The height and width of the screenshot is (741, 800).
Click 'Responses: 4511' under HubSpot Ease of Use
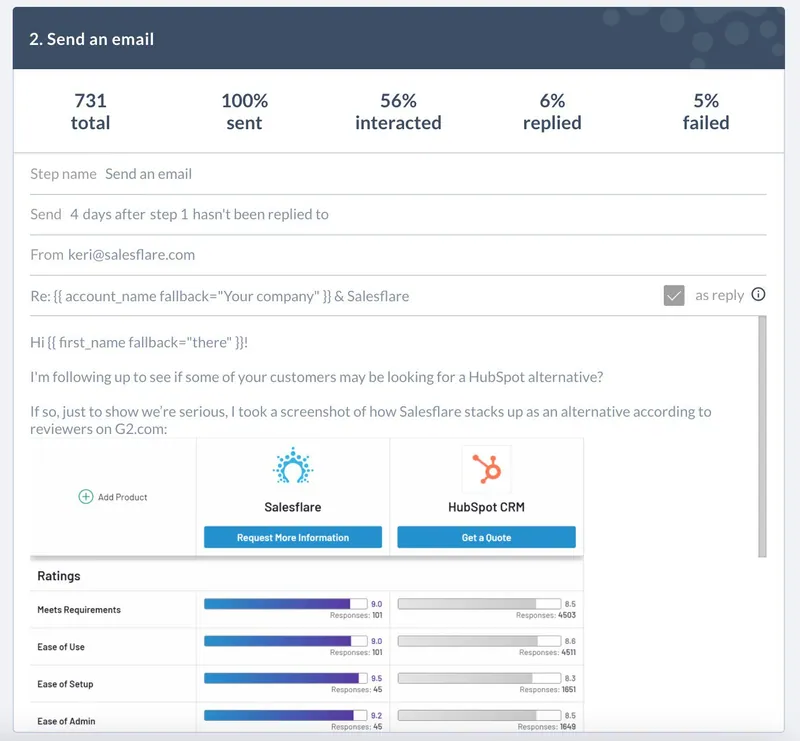(x=547, y=653)
